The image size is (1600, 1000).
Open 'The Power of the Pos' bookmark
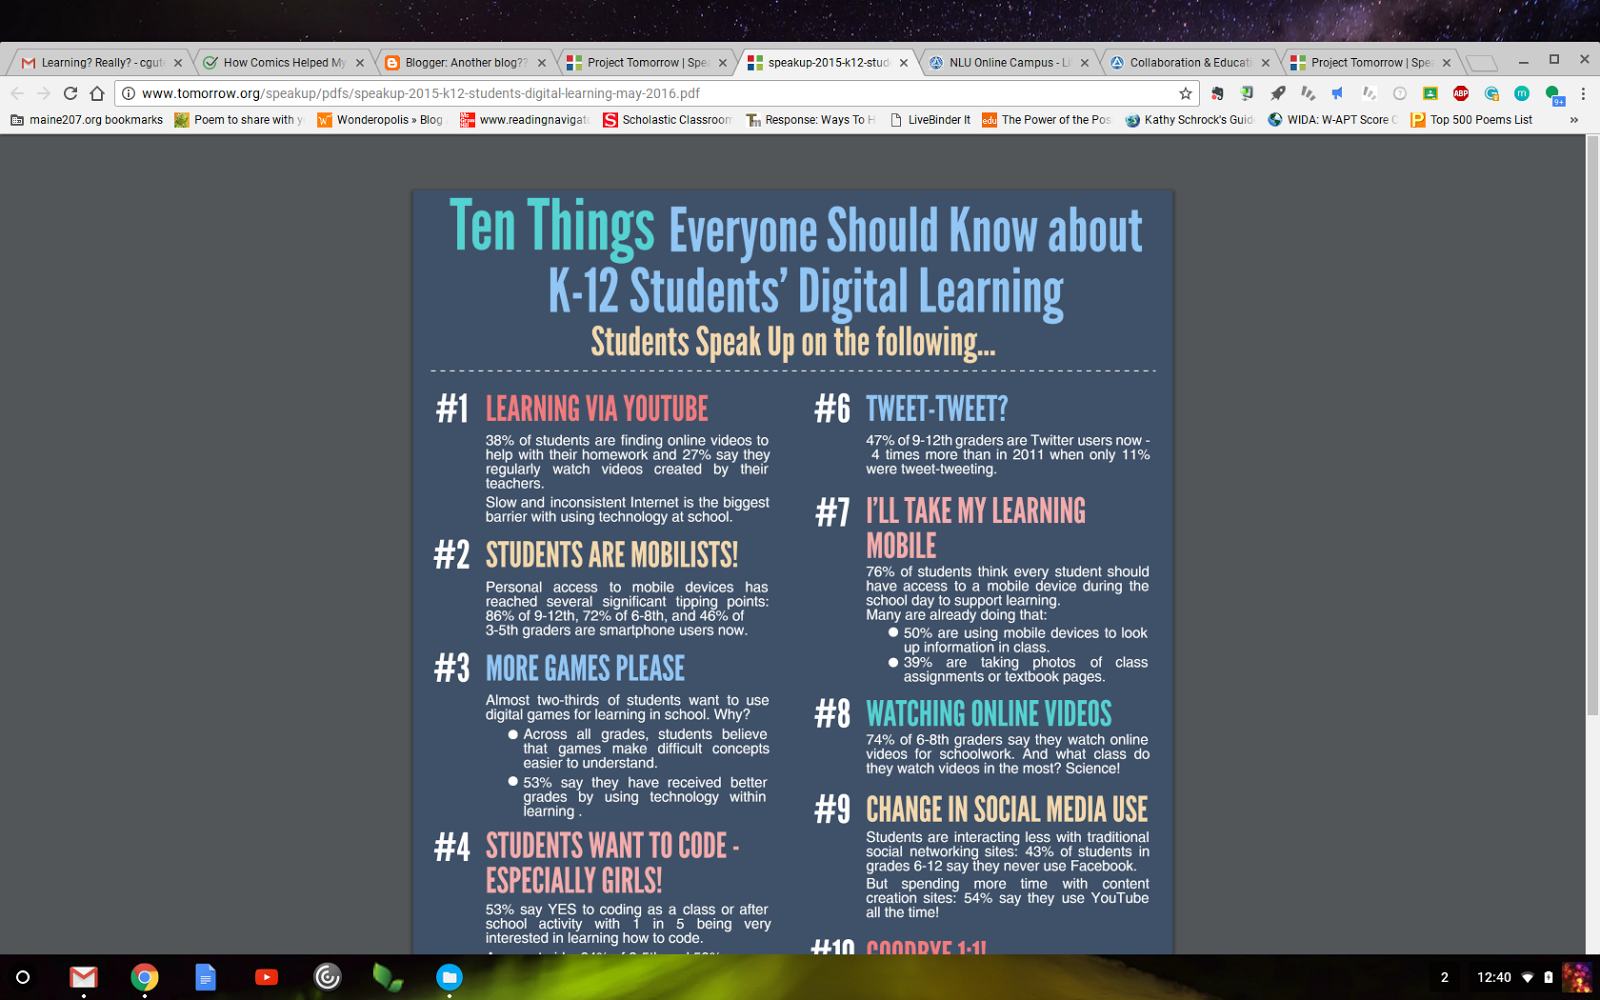(x=1046, y=120)
